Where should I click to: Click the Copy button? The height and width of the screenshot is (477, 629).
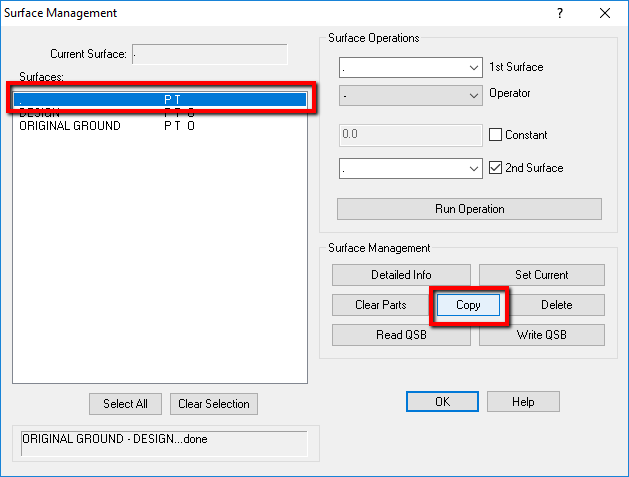pos(468,304)
